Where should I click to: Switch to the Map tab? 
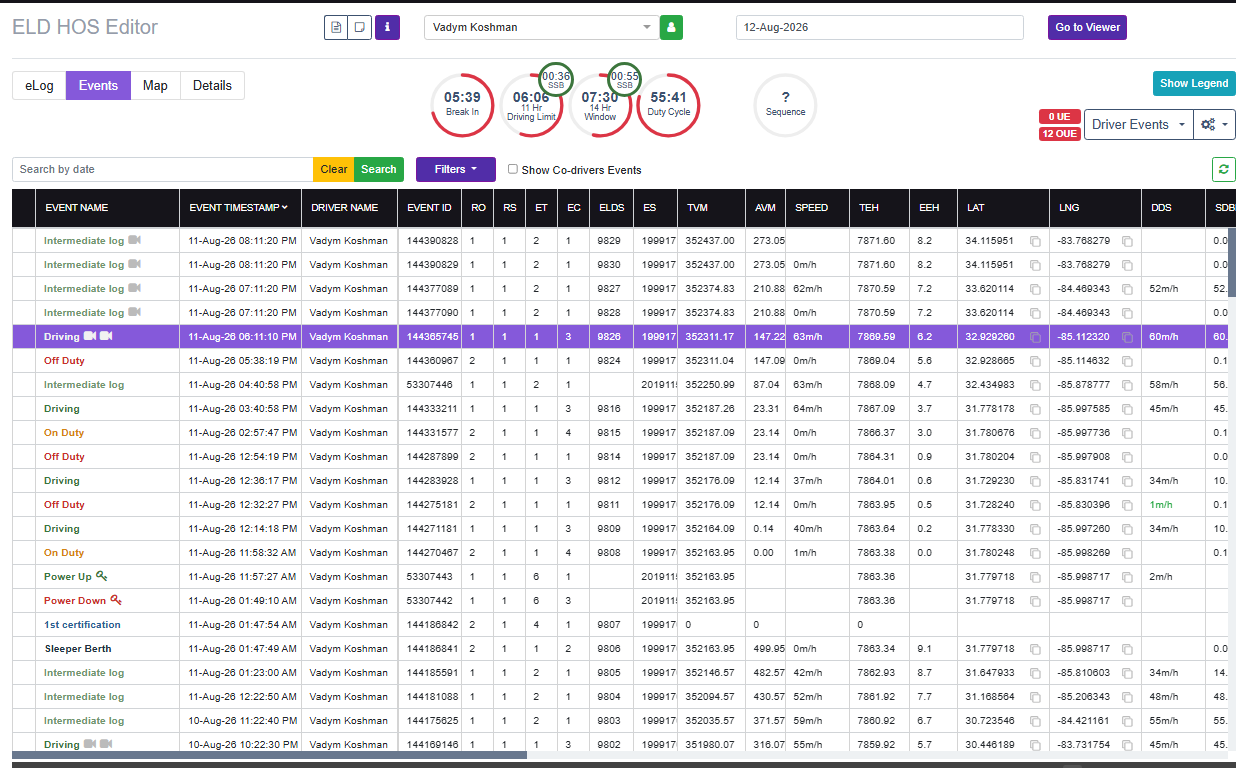click(x=155, y=85)
